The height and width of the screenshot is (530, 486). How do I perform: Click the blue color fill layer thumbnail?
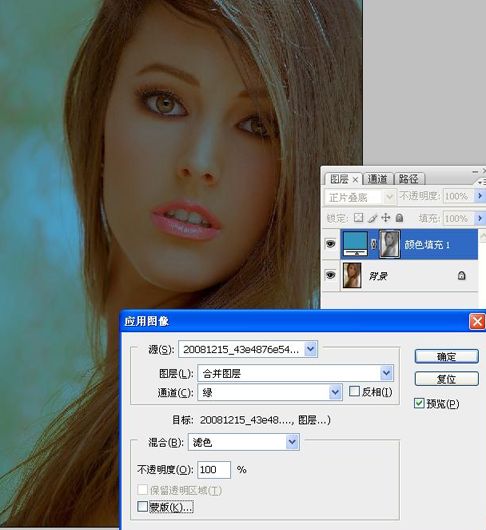pyautogui.click(x=355, y=244)
